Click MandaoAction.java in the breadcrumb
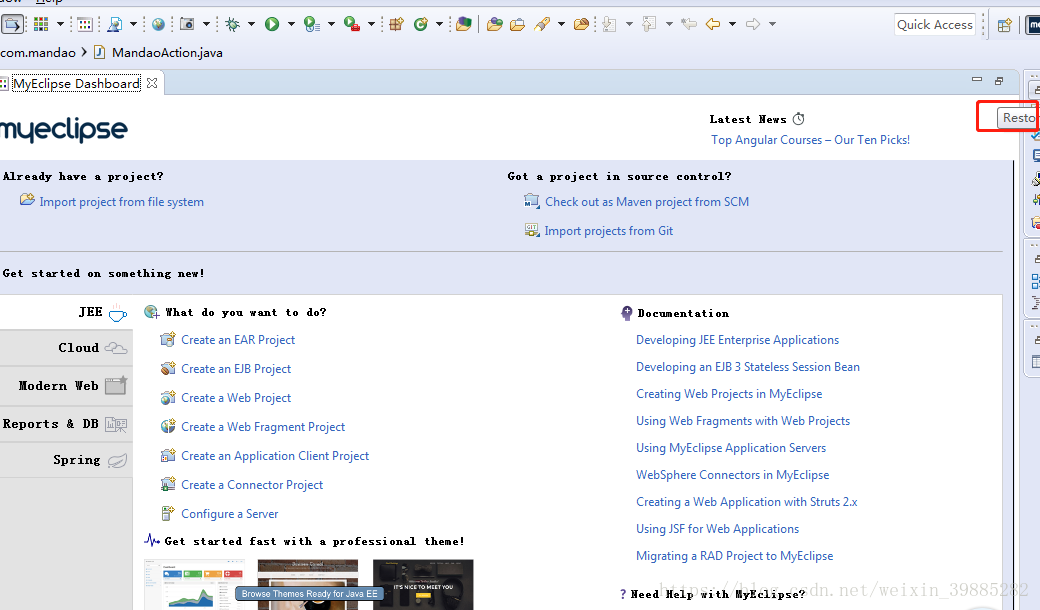 point(167,52)
